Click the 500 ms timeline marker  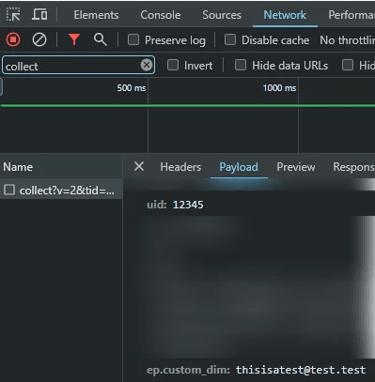click(x=131, y=88)
